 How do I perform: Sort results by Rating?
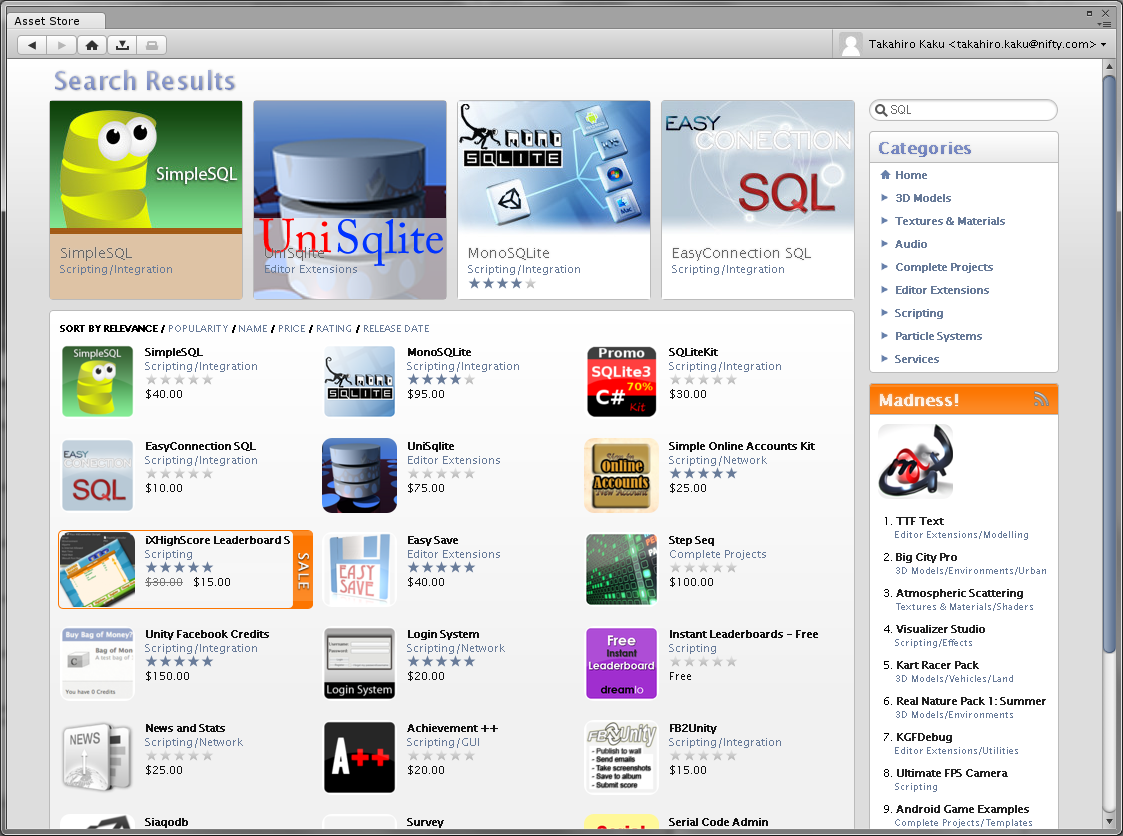coord(334,328)
